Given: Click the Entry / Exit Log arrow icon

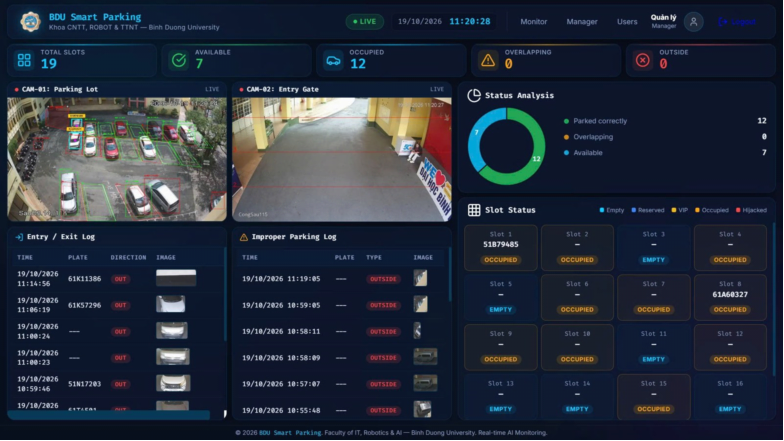Looking at the screenshot, I should pyautogui.click(x=19, y=237).
